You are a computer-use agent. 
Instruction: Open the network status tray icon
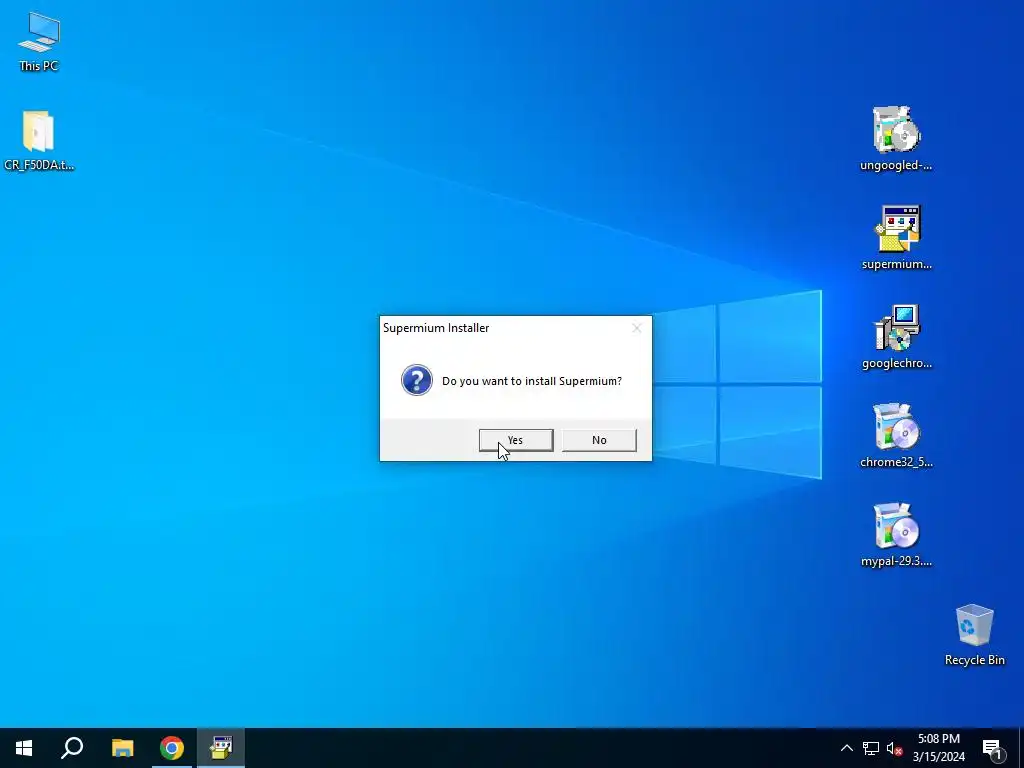pyautogui.click(x=871, y=748)
